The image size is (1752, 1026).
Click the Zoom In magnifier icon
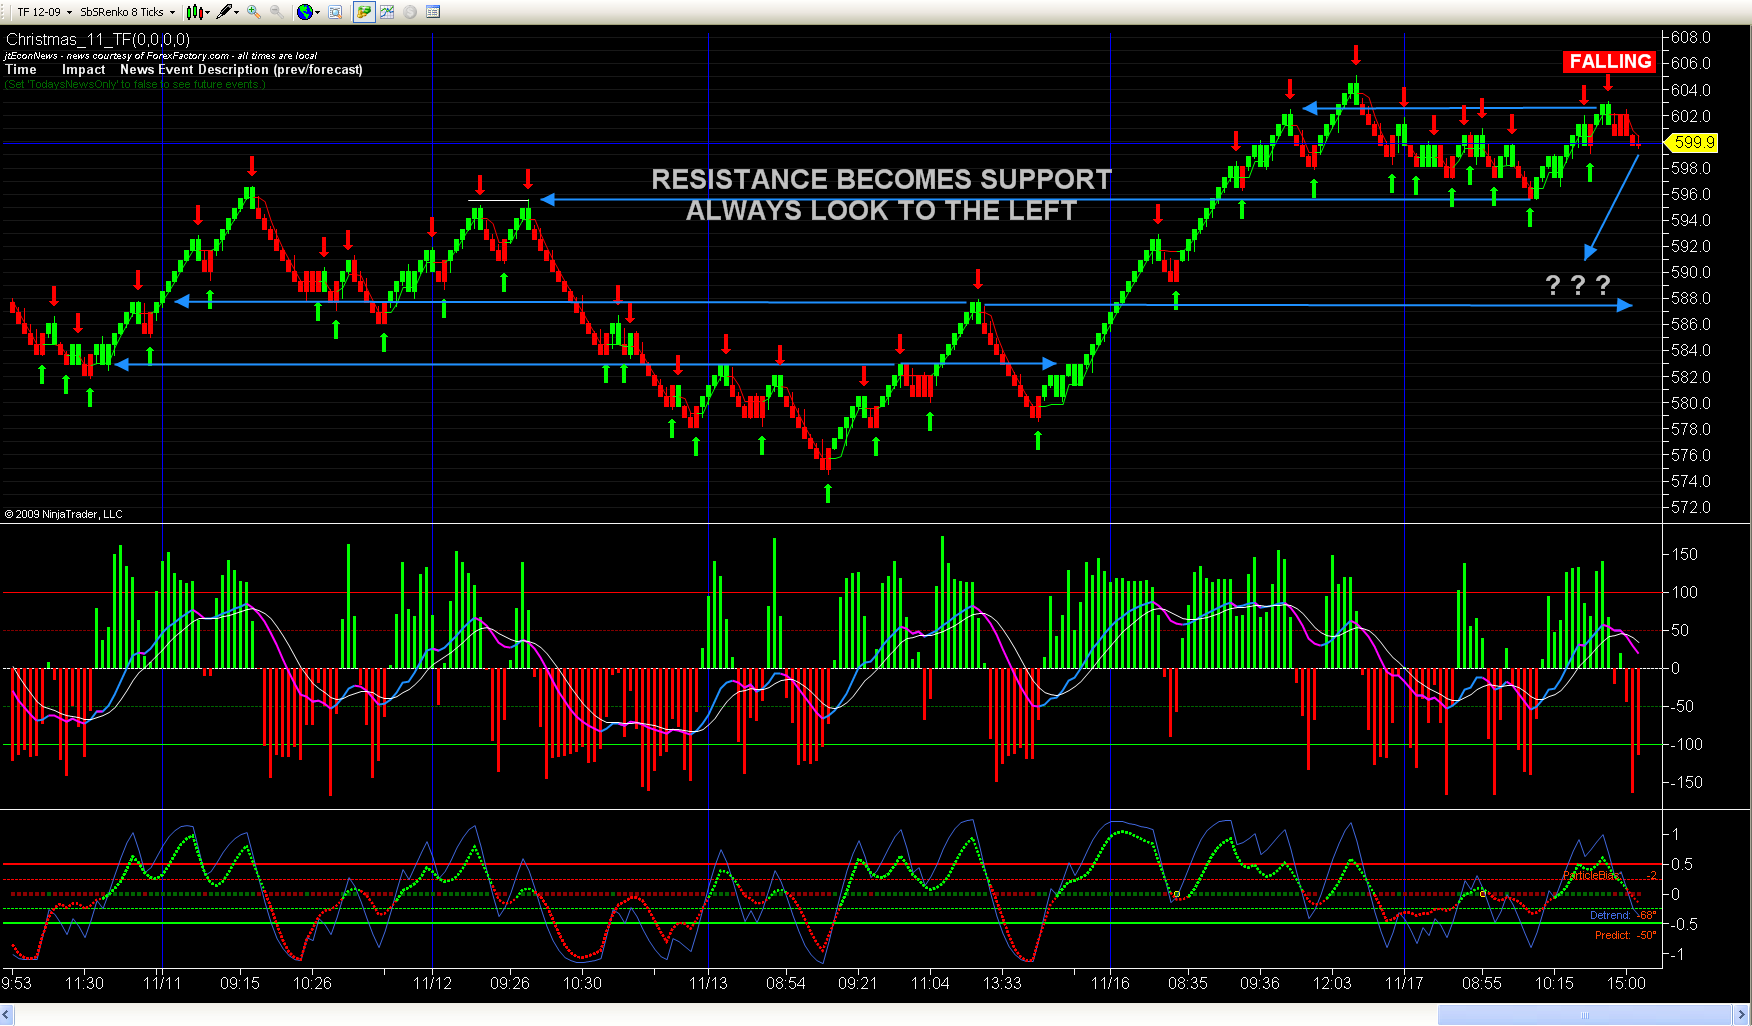coord(254,12)
